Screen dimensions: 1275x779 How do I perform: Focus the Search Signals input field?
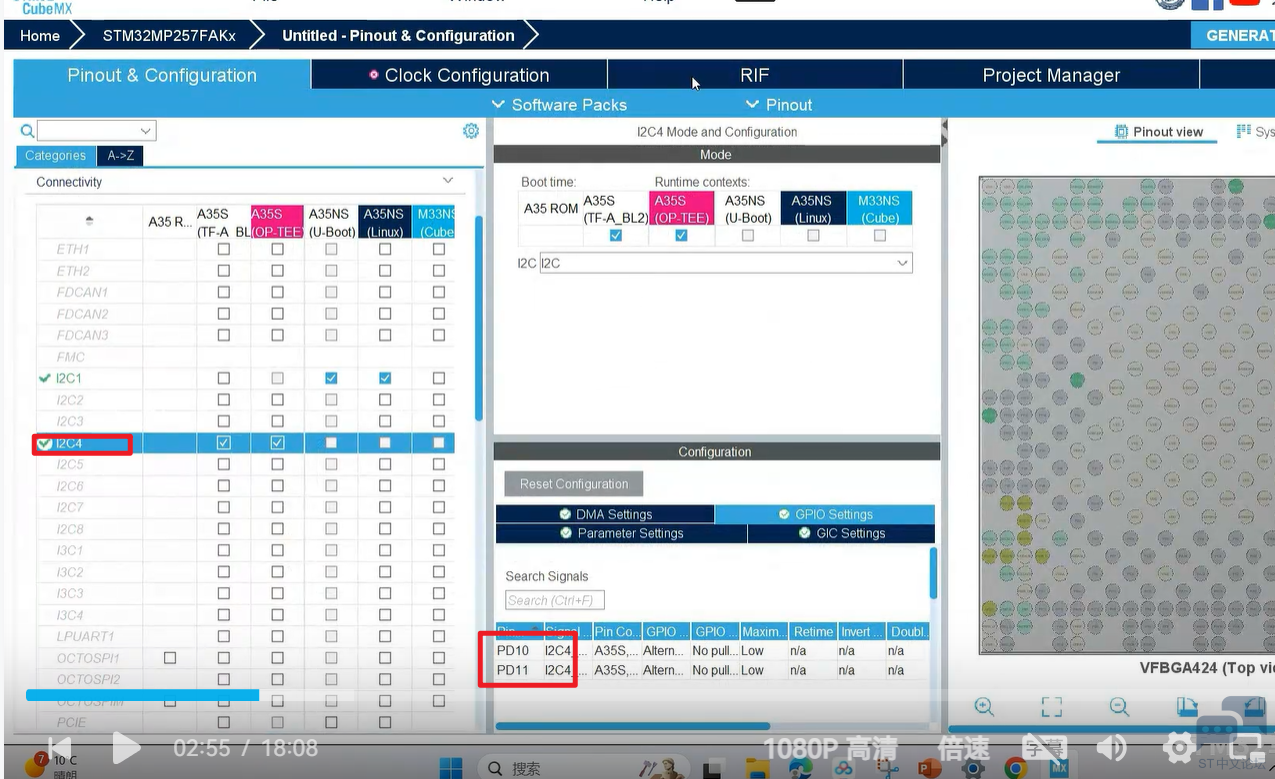coord(555,600)
